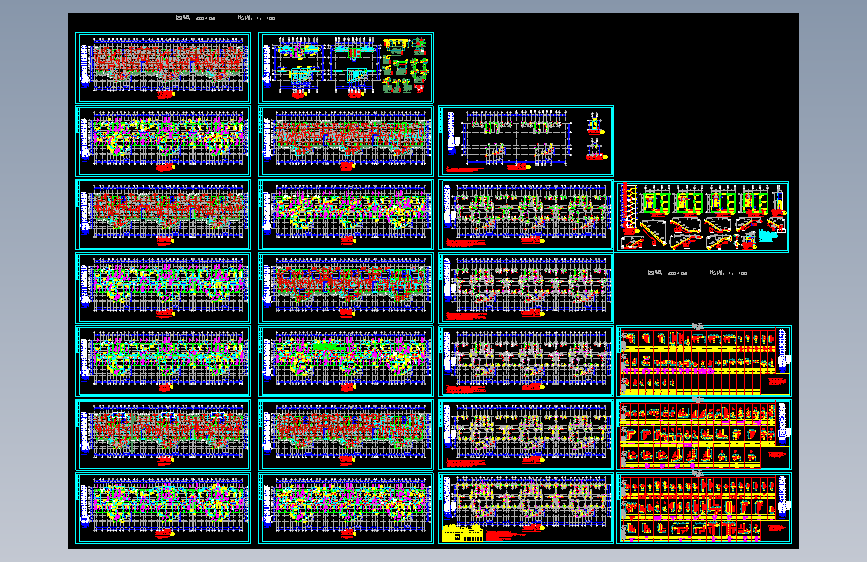Click the yellow elevation block in the bottom plan sheet
867x562 pixels.
(x=463, y=533)
